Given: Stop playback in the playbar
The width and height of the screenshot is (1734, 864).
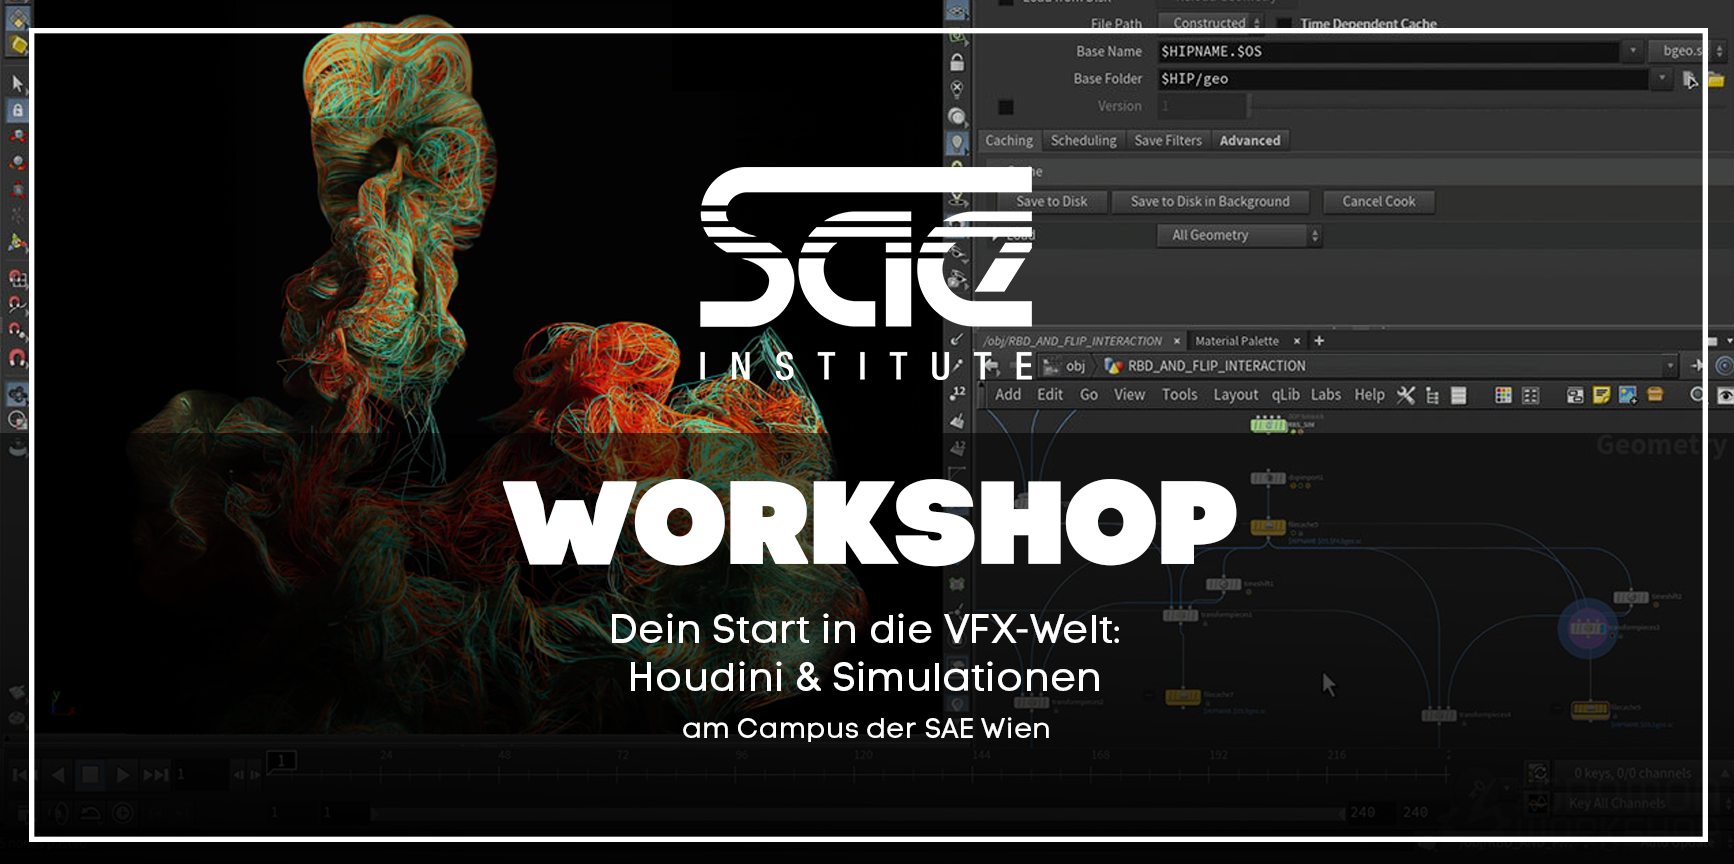Looking at the screenshot, I should pos(90,775).
